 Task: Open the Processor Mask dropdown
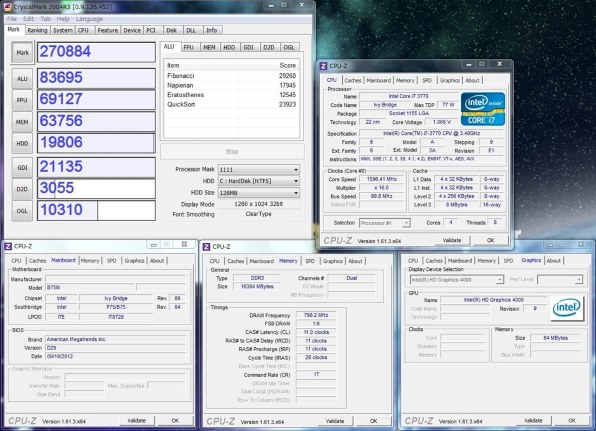[259, 170]
